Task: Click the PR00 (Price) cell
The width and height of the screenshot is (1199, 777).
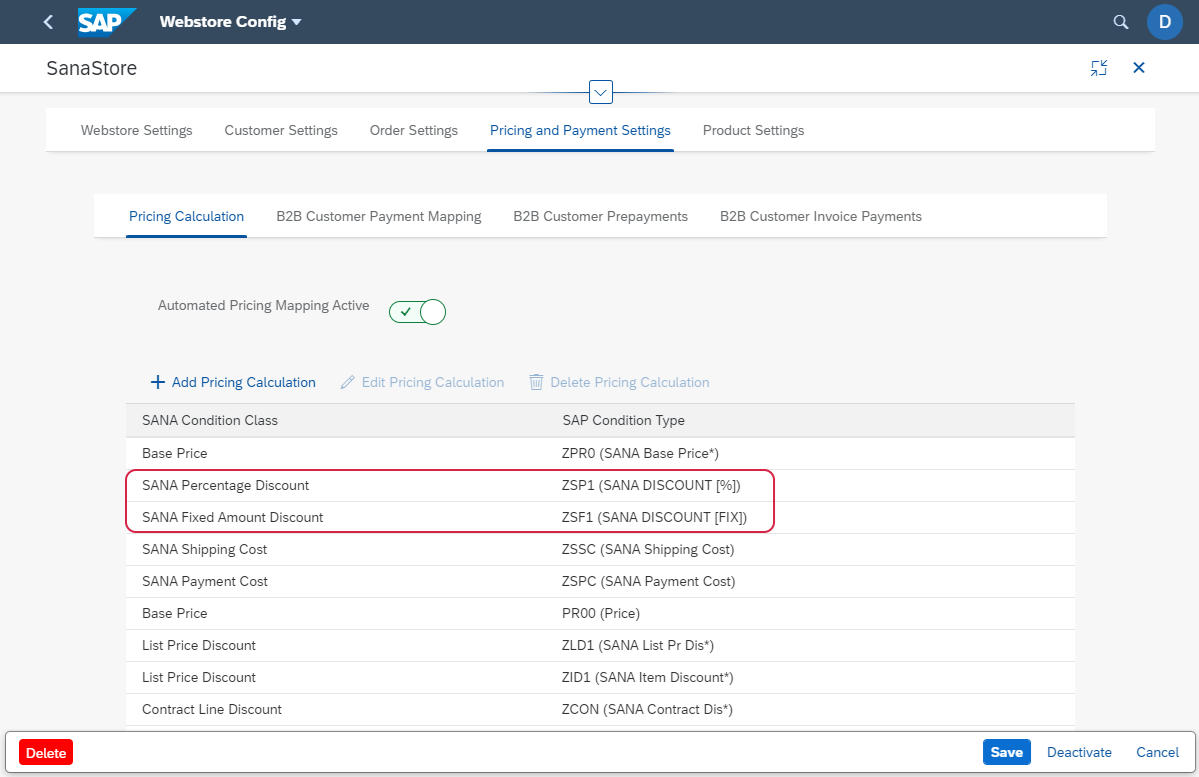Action: pyautogui.click(x=601, y=613)
